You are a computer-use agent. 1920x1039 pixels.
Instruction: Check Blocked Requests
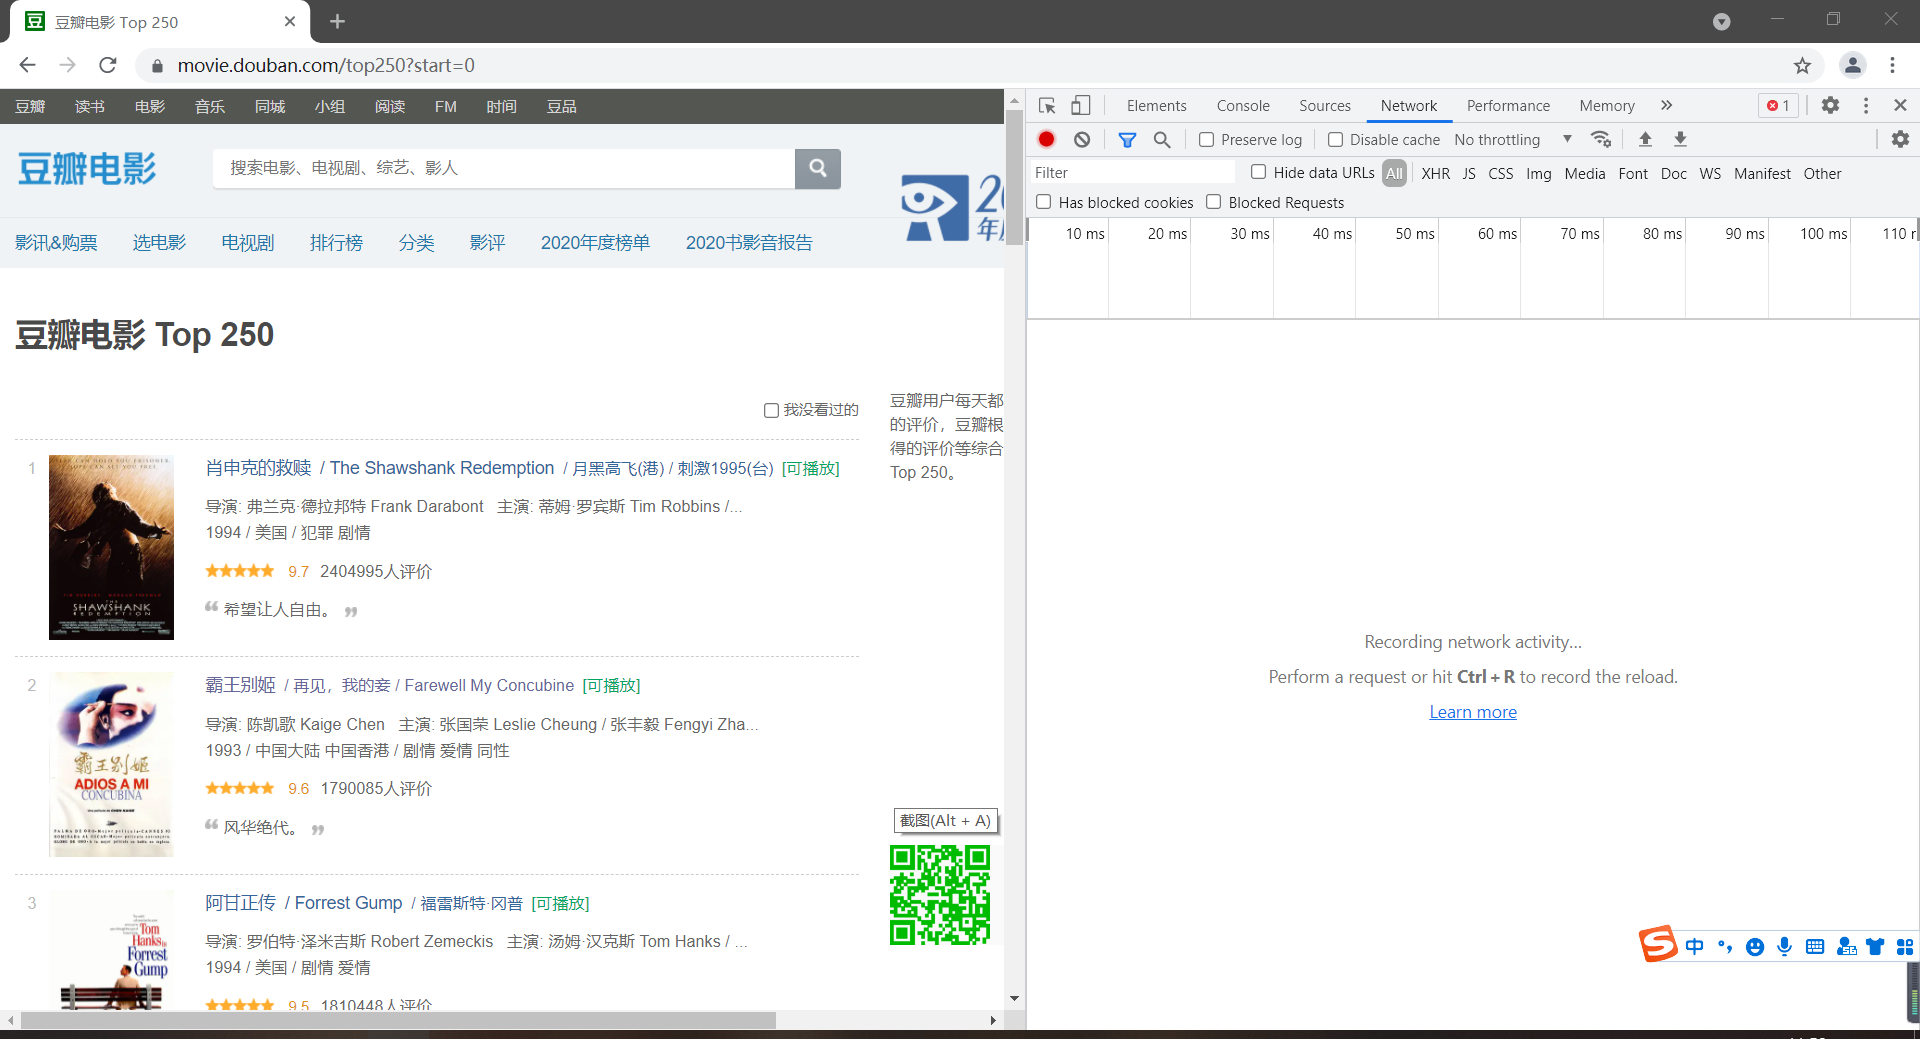pyautogui.click(x=1214, y=202)
